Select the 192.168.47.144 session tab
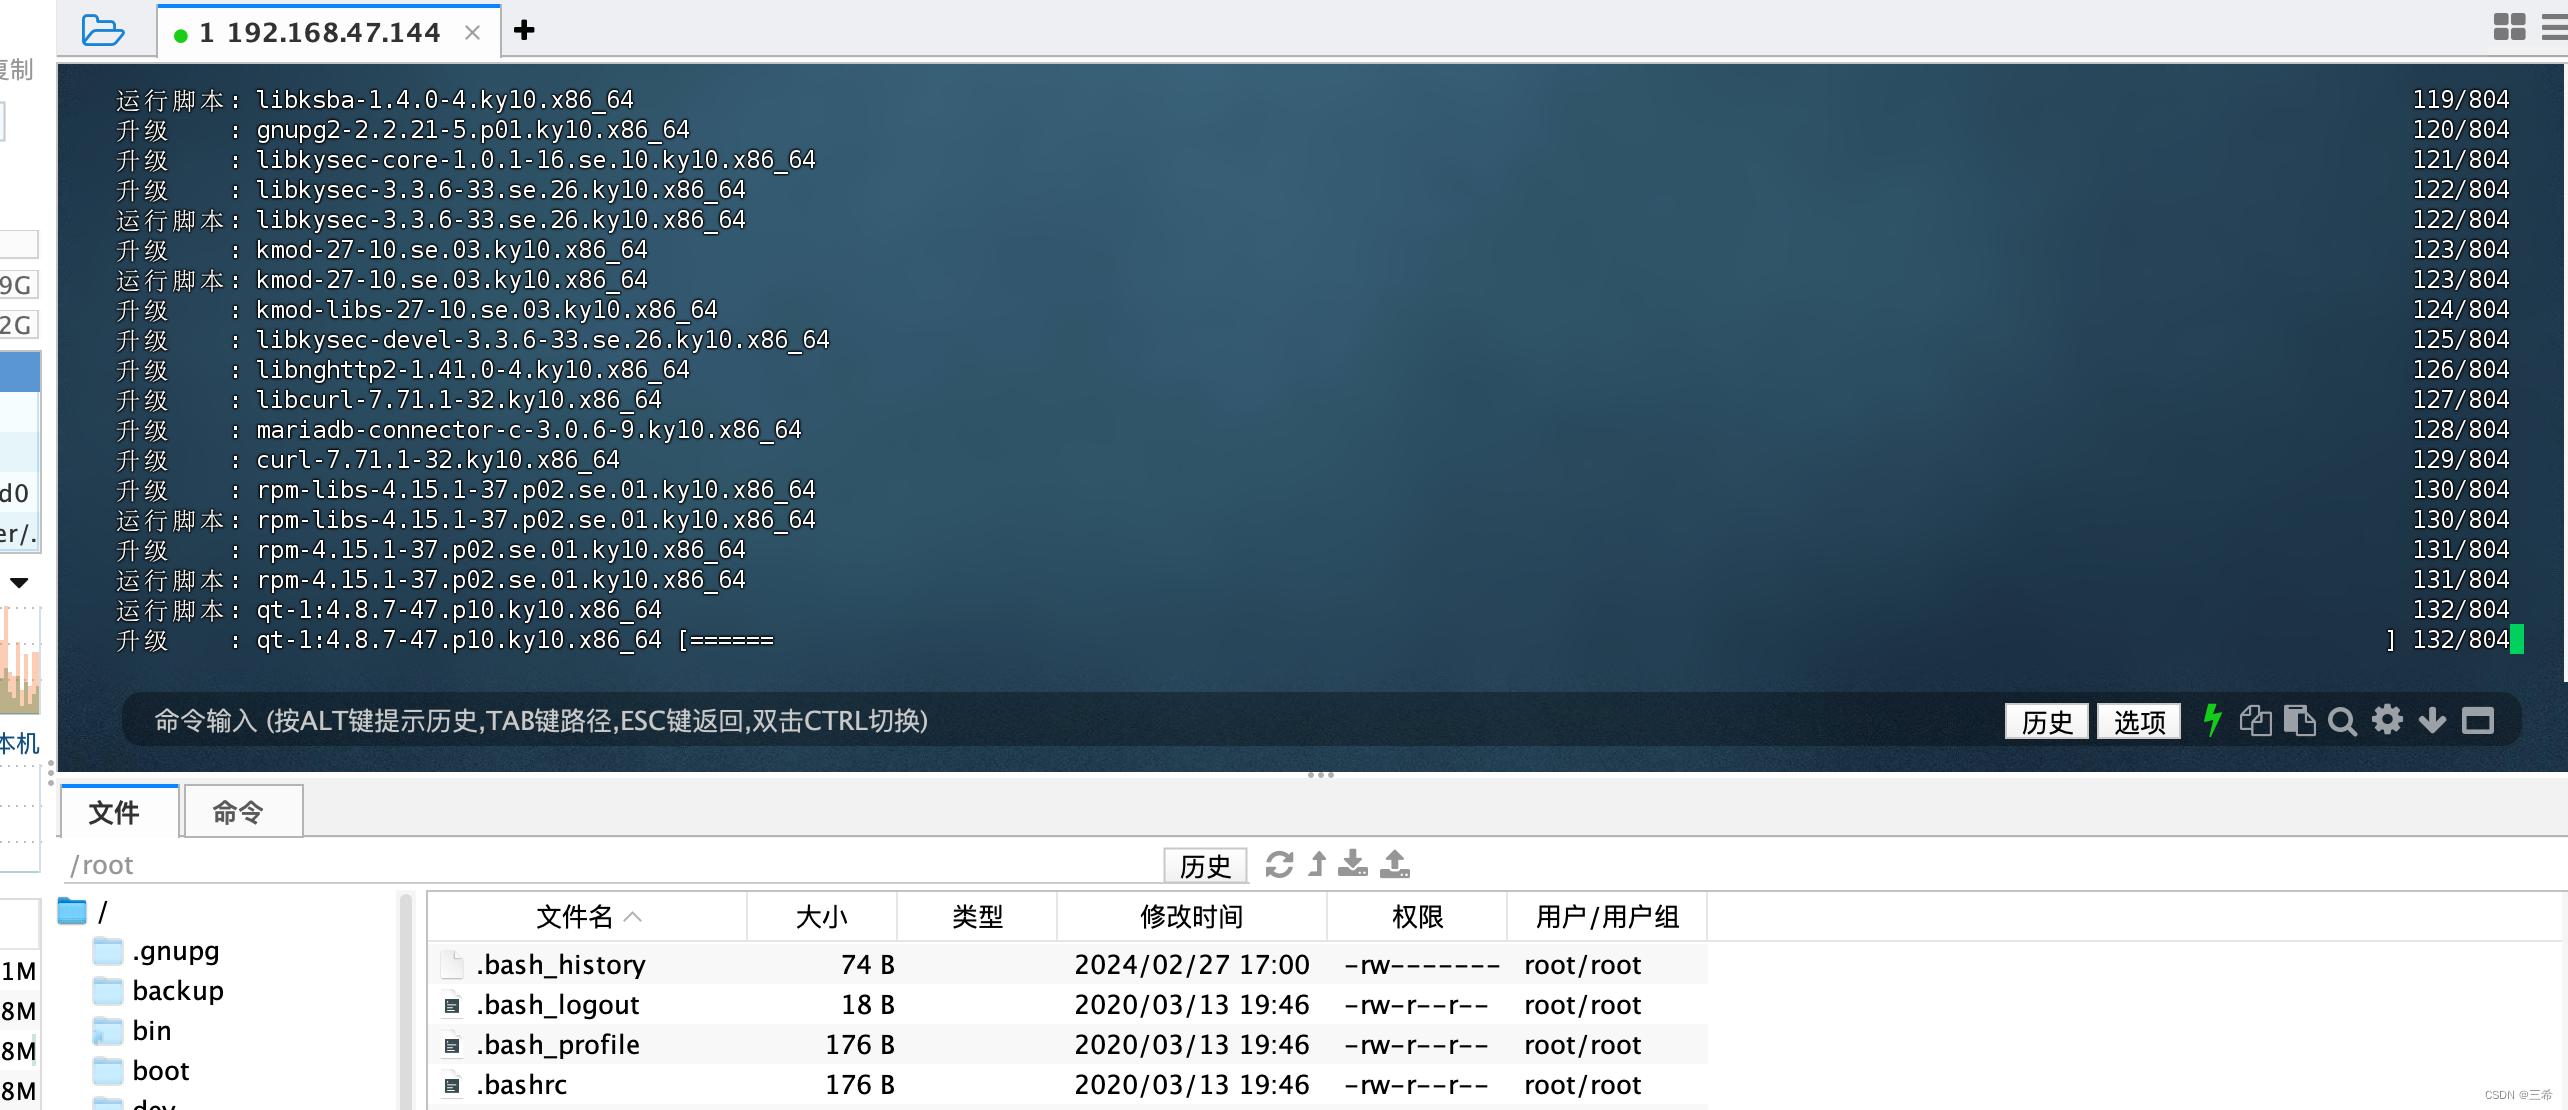 point(320,31)
